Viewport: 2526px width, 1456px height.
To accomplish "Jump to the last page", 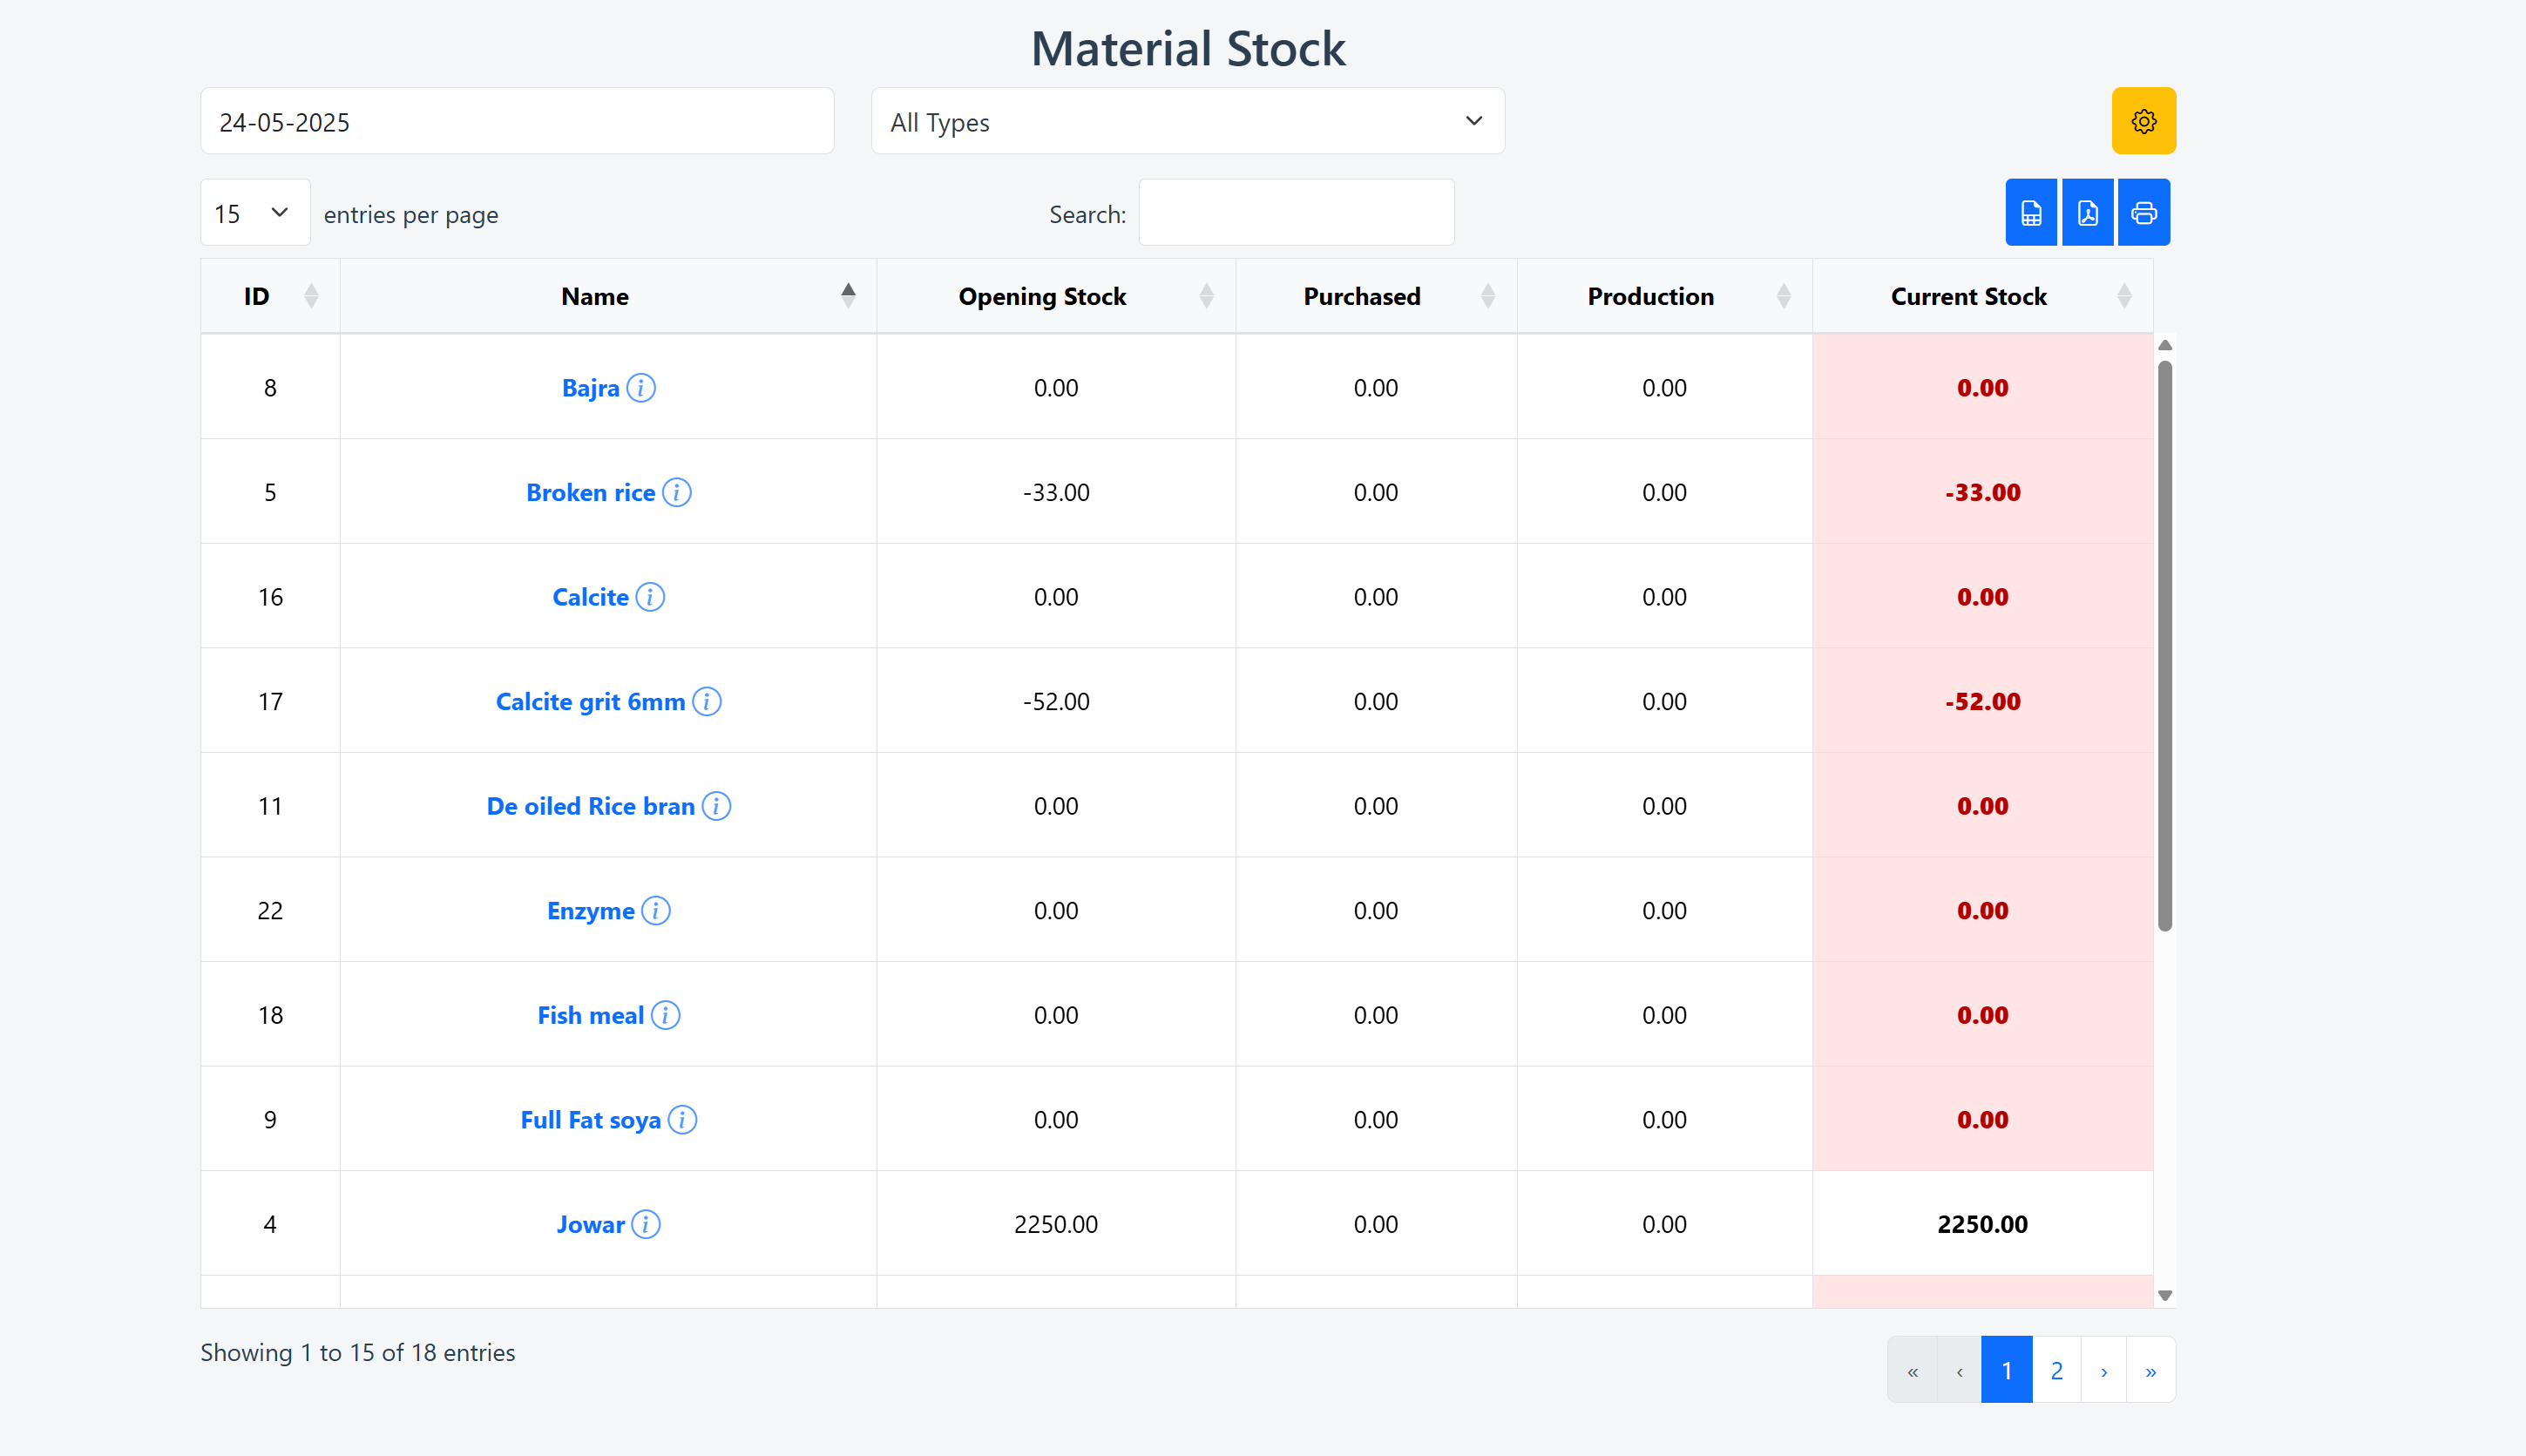I will [2150, 1369].
